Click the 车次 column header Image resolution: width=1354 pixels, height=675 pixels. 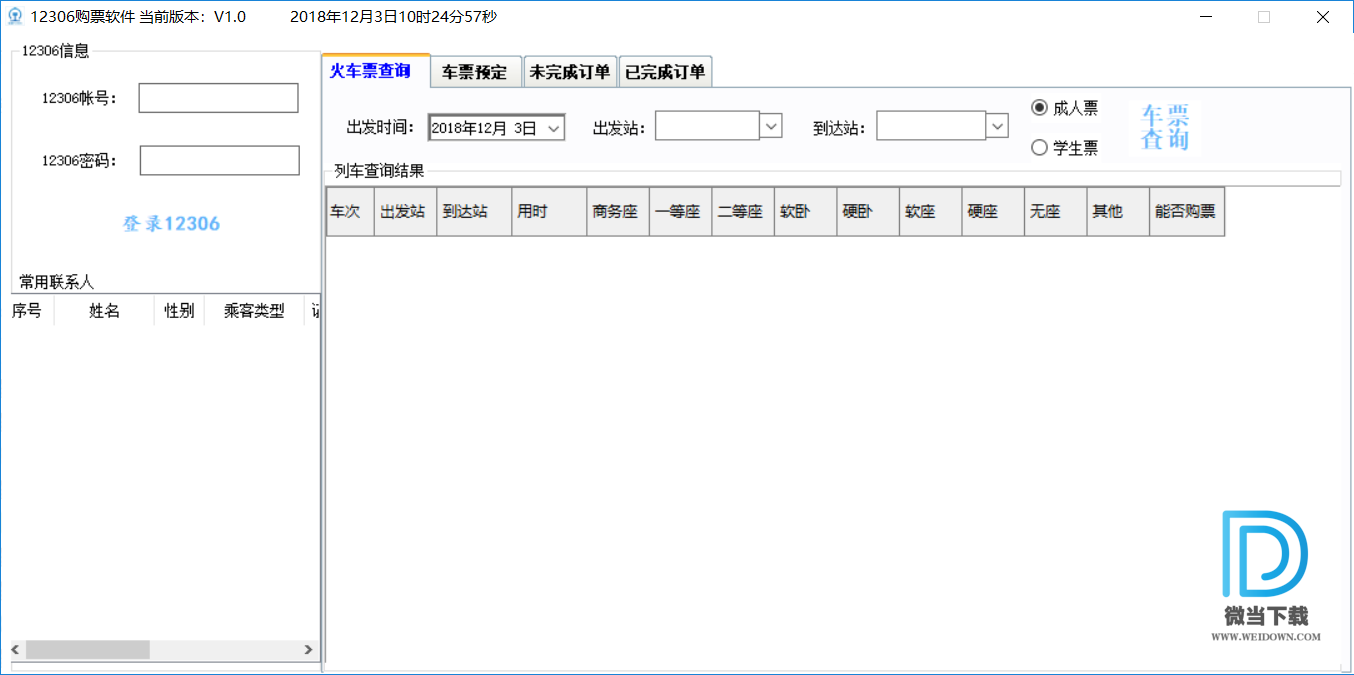[x=350, y=212]
